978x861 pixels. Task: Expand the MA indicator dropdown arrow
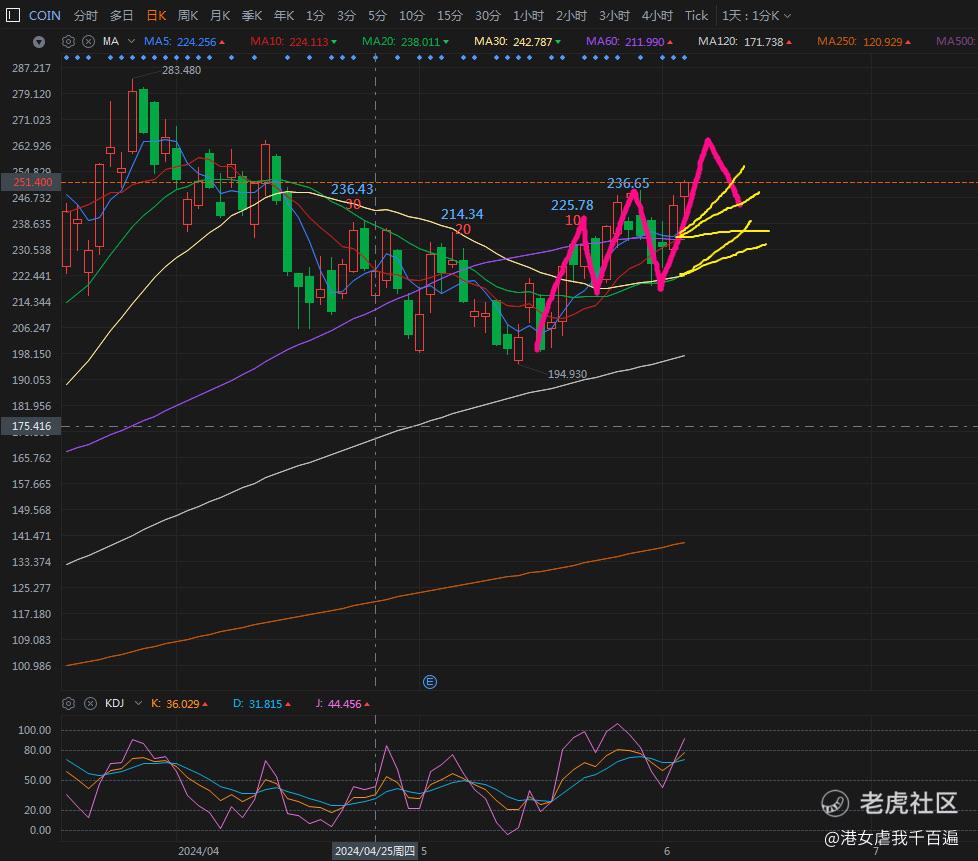click(132, 41)
